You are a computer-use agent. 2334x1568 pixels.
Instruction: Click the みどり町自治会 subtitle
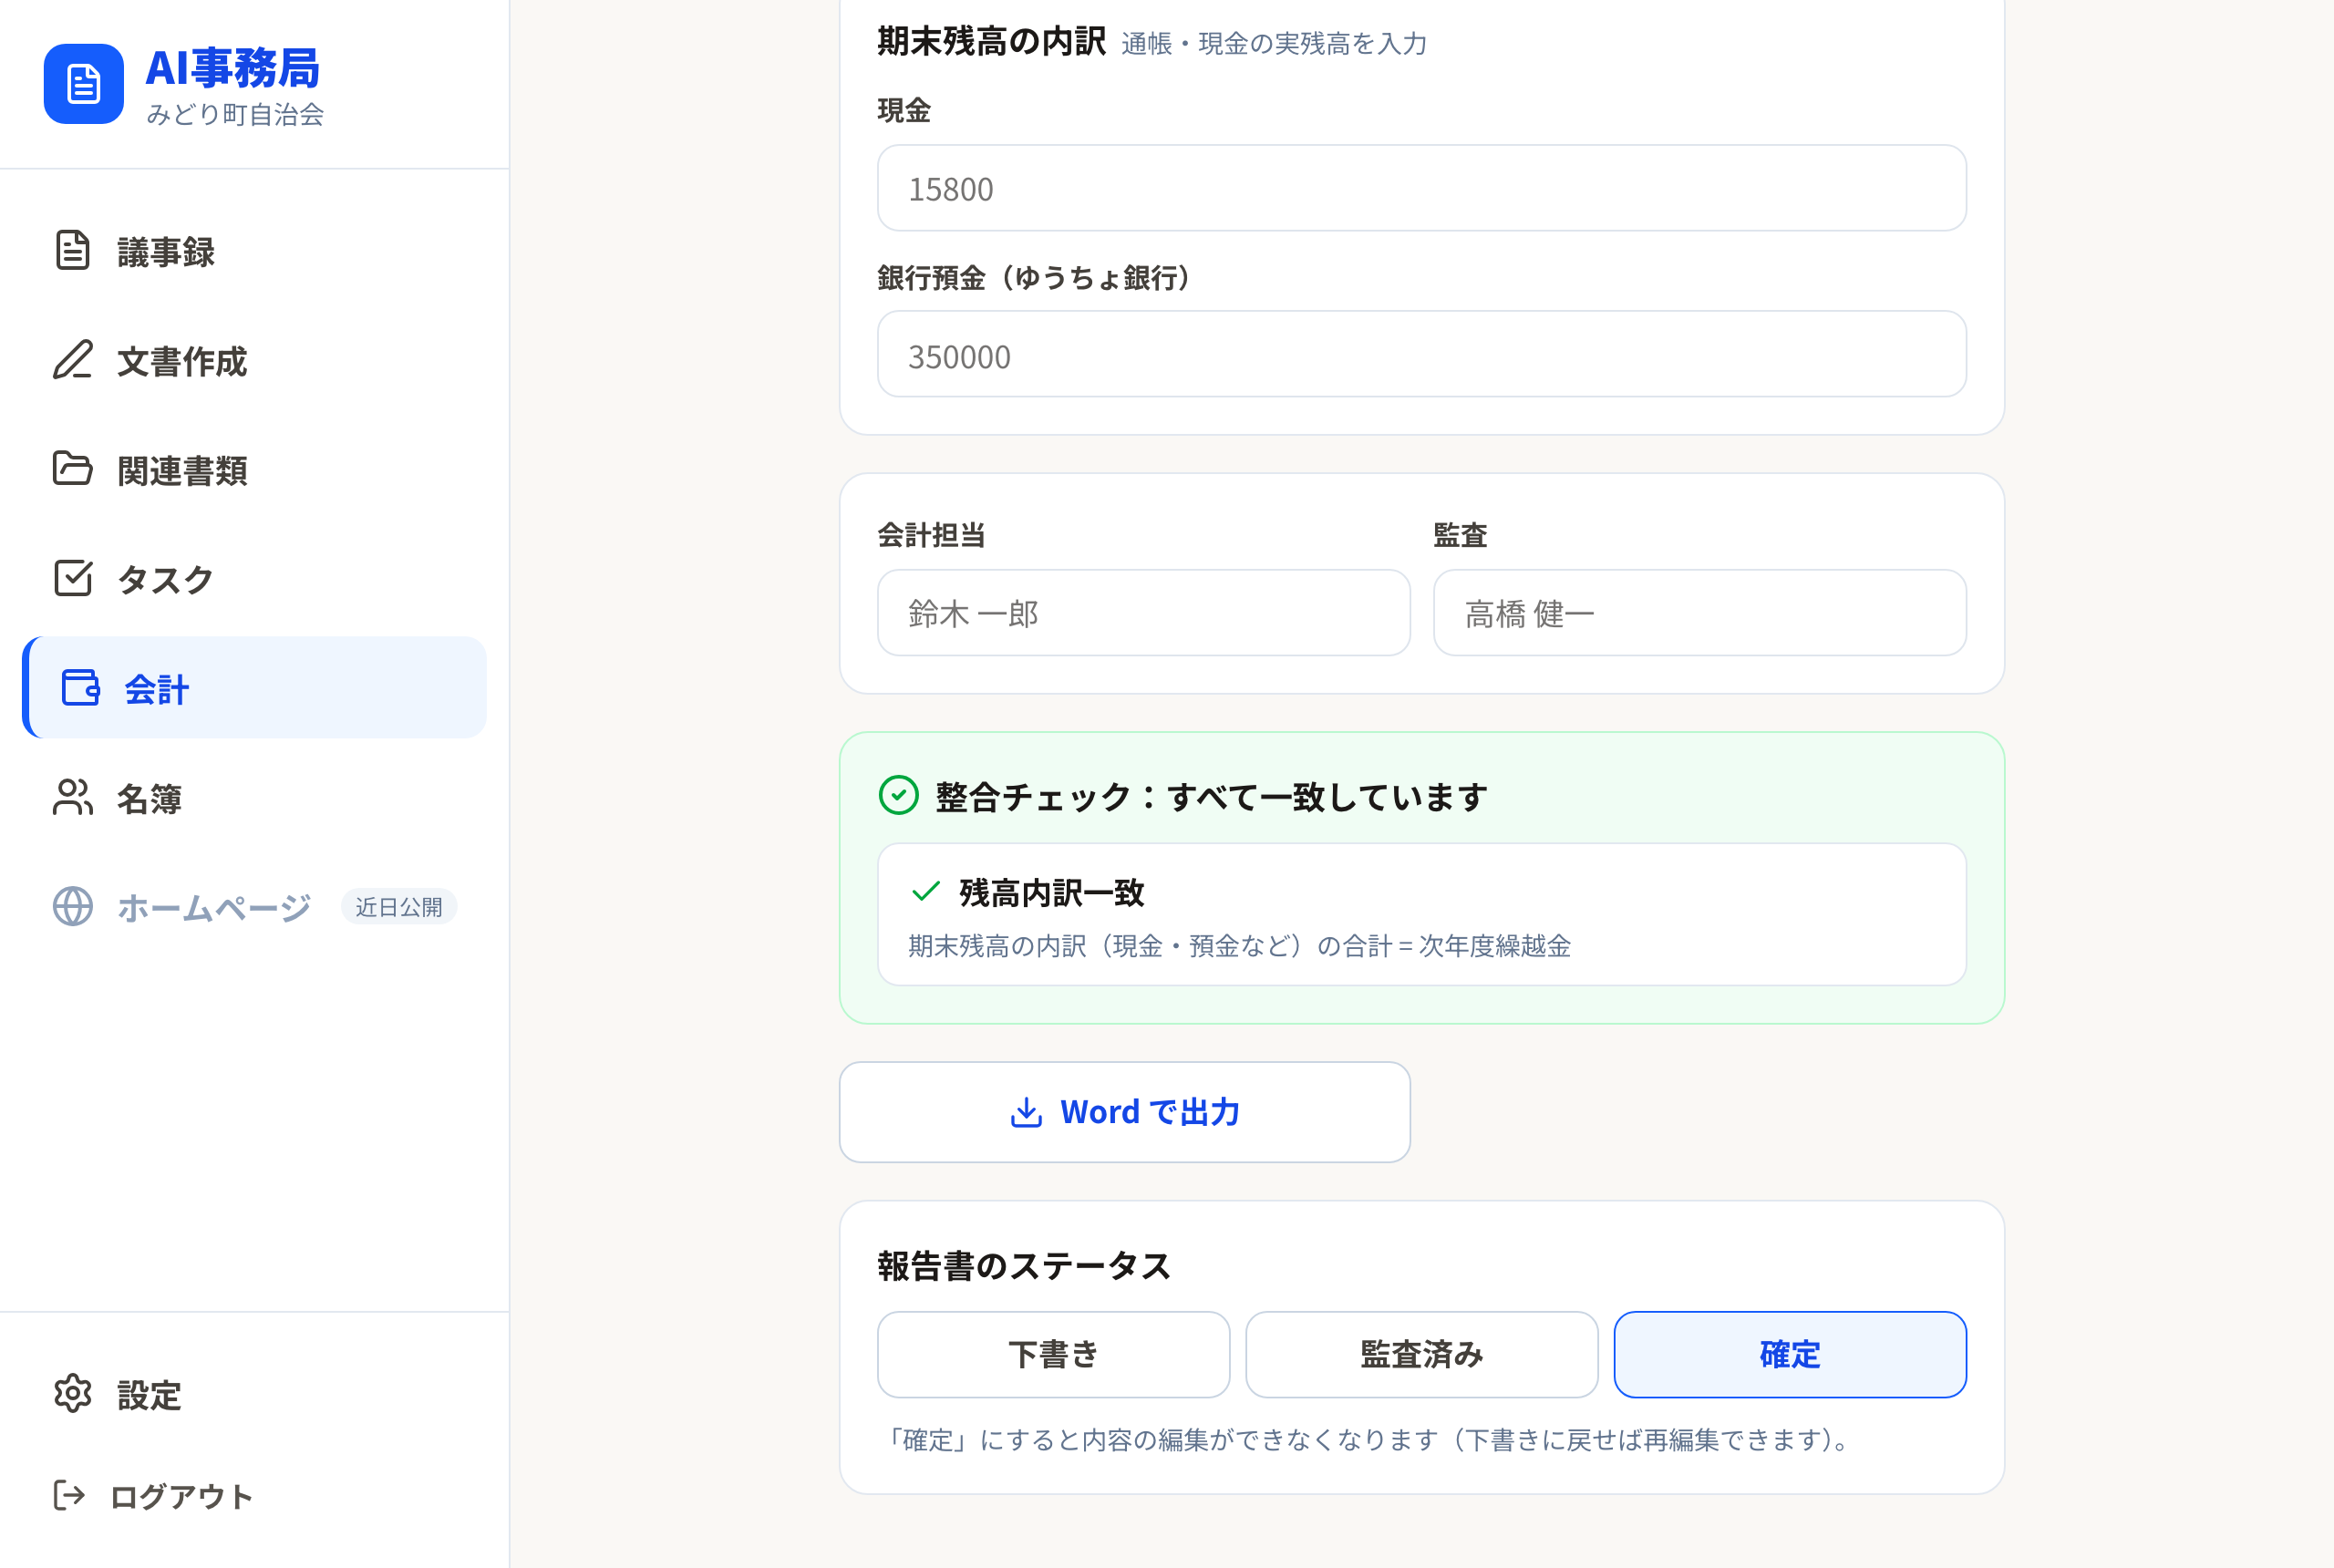pos(235,114)
